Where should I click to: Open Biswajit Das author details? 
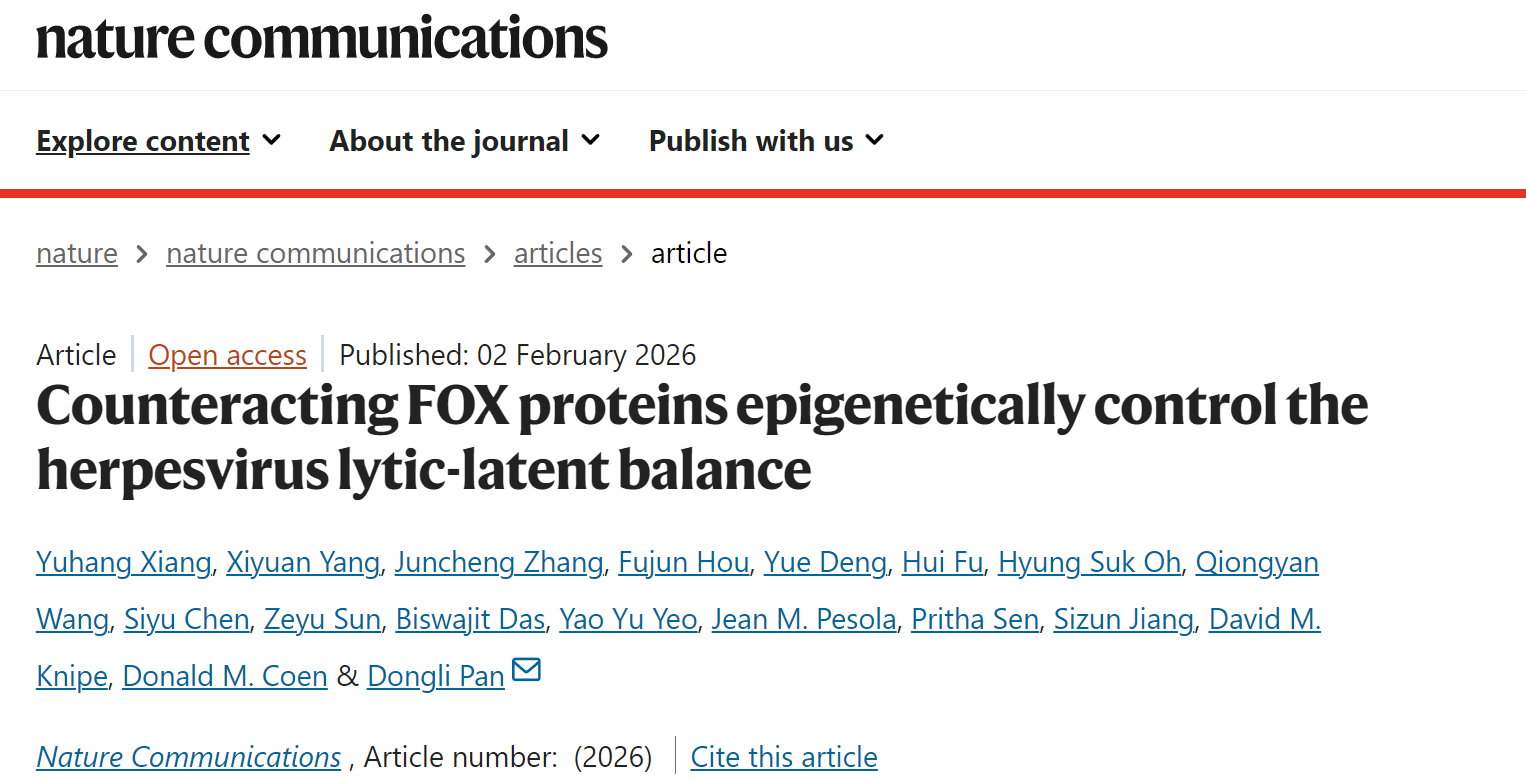coord(470,620)
